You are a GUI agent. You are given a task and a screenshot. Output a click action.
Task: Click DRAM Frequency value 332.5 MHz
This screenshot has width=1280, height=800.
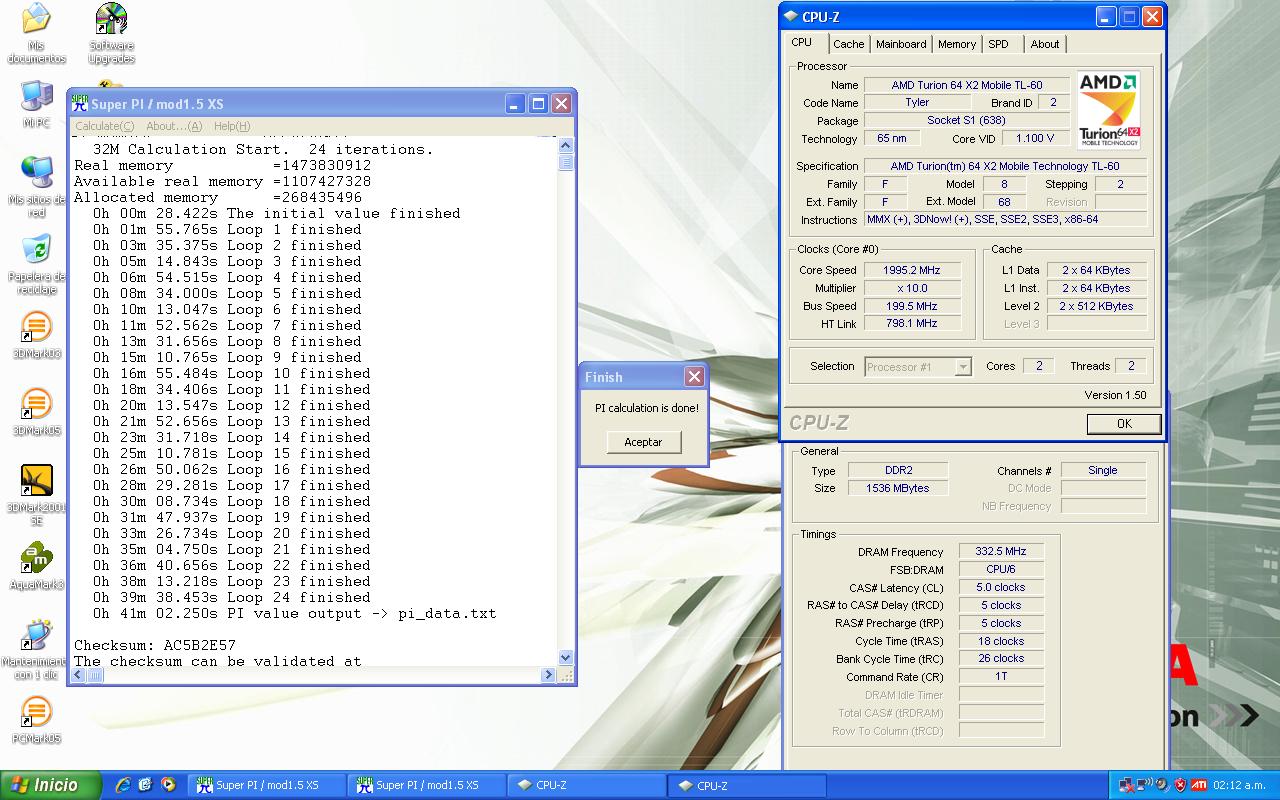click(x=1001, y=551)
